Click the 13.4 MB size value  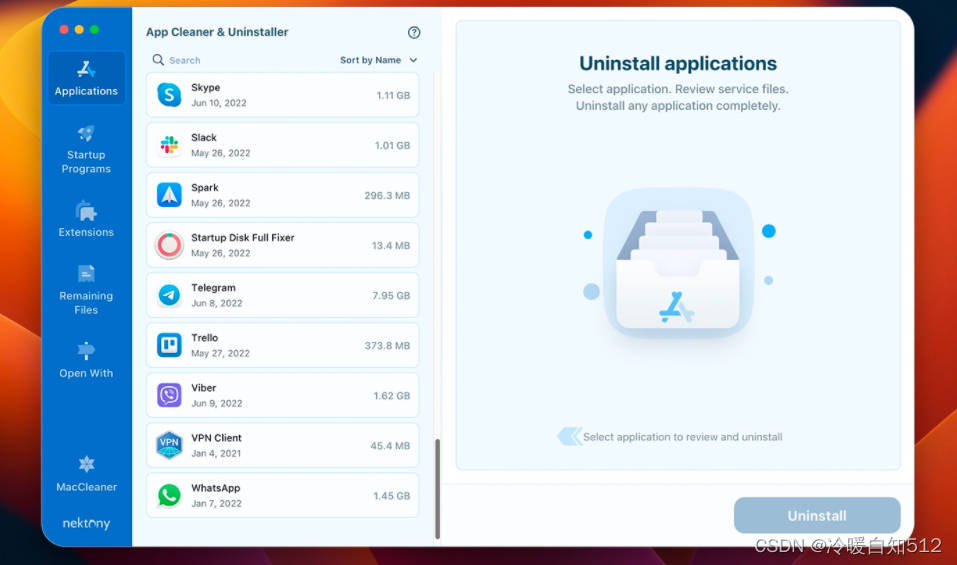[x=391, y=245]
